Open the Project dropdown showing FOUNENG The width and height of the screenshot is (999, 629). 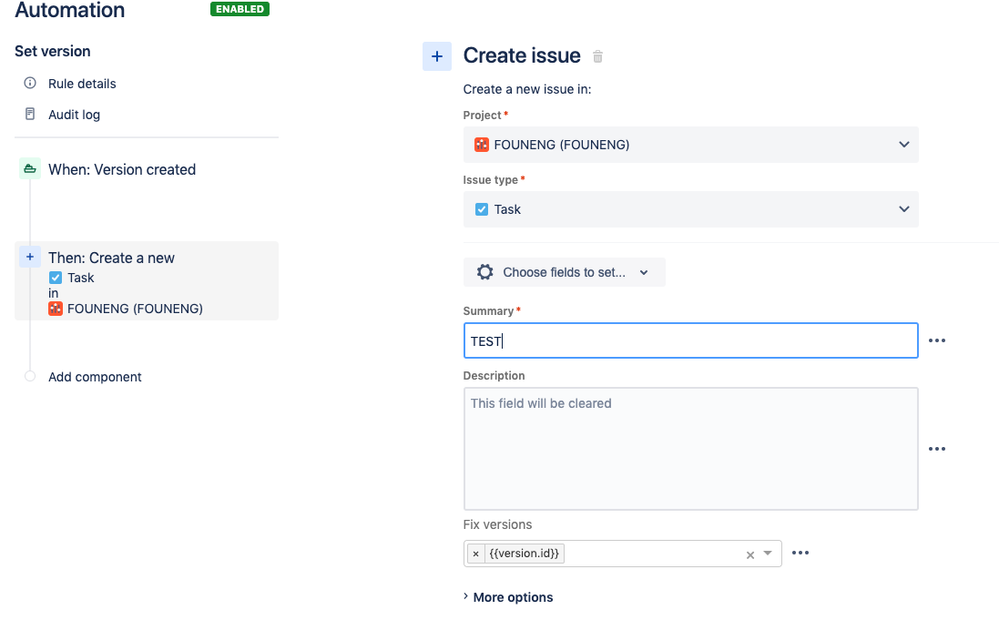690,145
